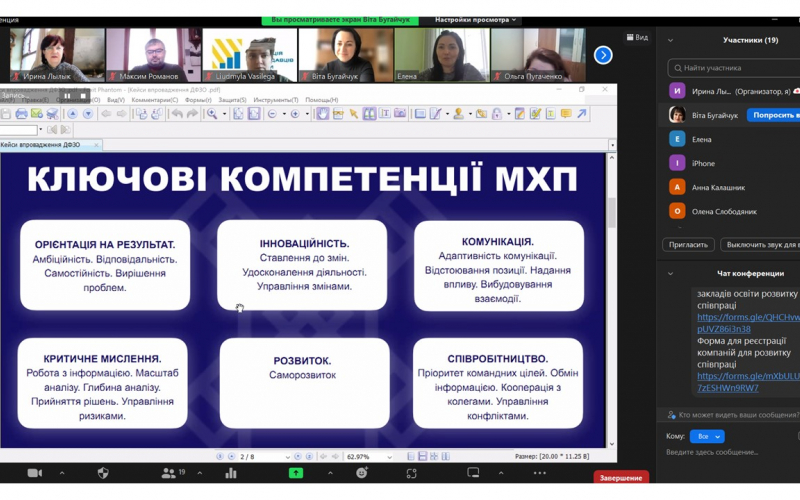Open the three-dots More menu in Zoom
The height and width of the screenshot is (500, 800).
(x=539, y=473)
